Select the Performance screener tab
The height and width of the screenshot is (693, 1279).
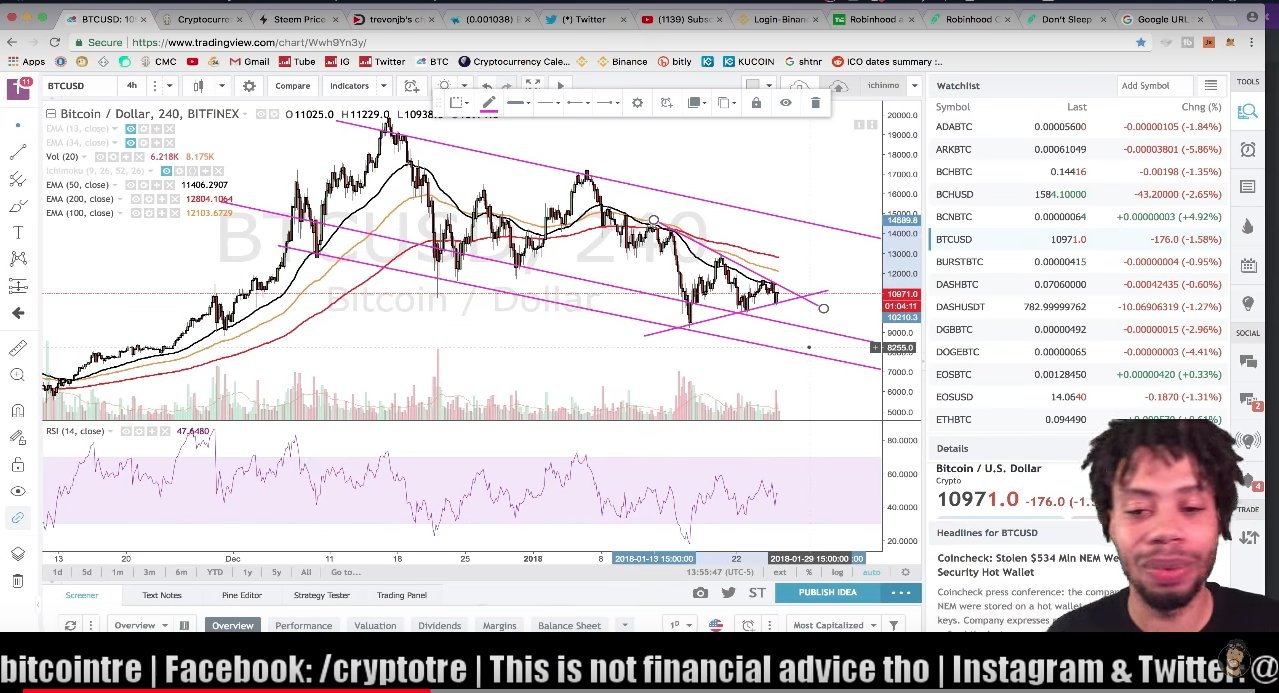[303, 626]
